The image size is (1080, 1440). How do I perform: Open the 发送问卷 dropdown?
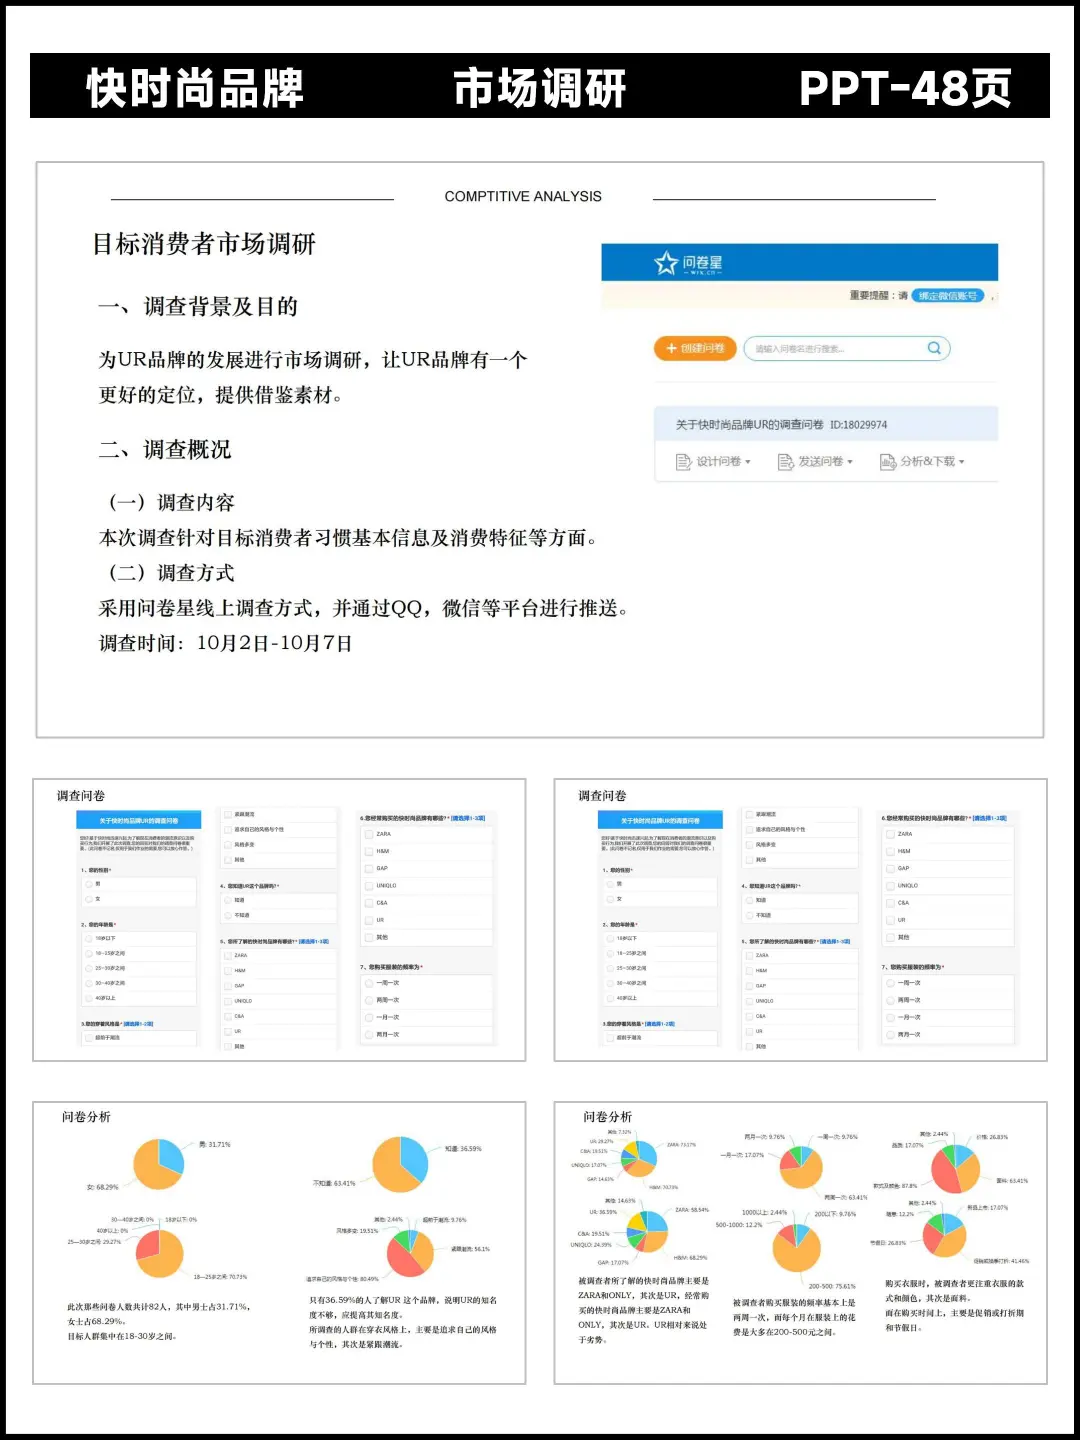coord(815,461)
